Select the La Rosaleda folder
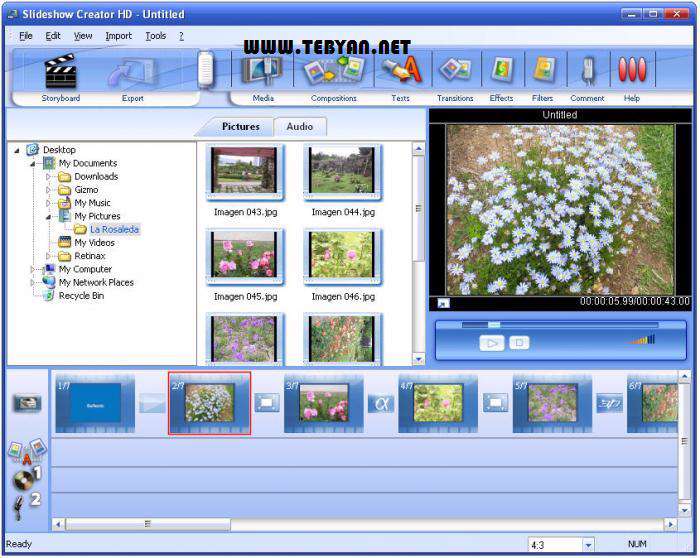This screenshot has height=558, width=700. point(114,229)
